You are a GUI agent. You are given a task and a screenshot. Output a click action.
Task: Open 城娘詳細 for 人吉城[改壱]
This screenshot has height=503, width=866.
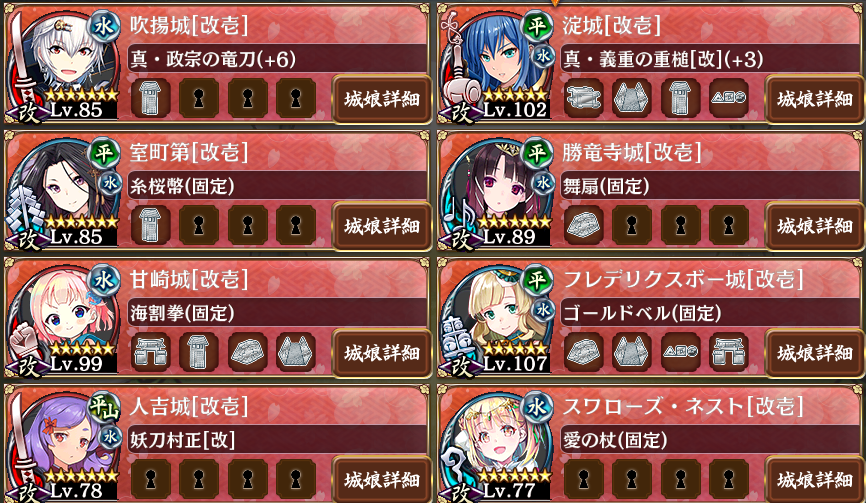pos(381,480)
